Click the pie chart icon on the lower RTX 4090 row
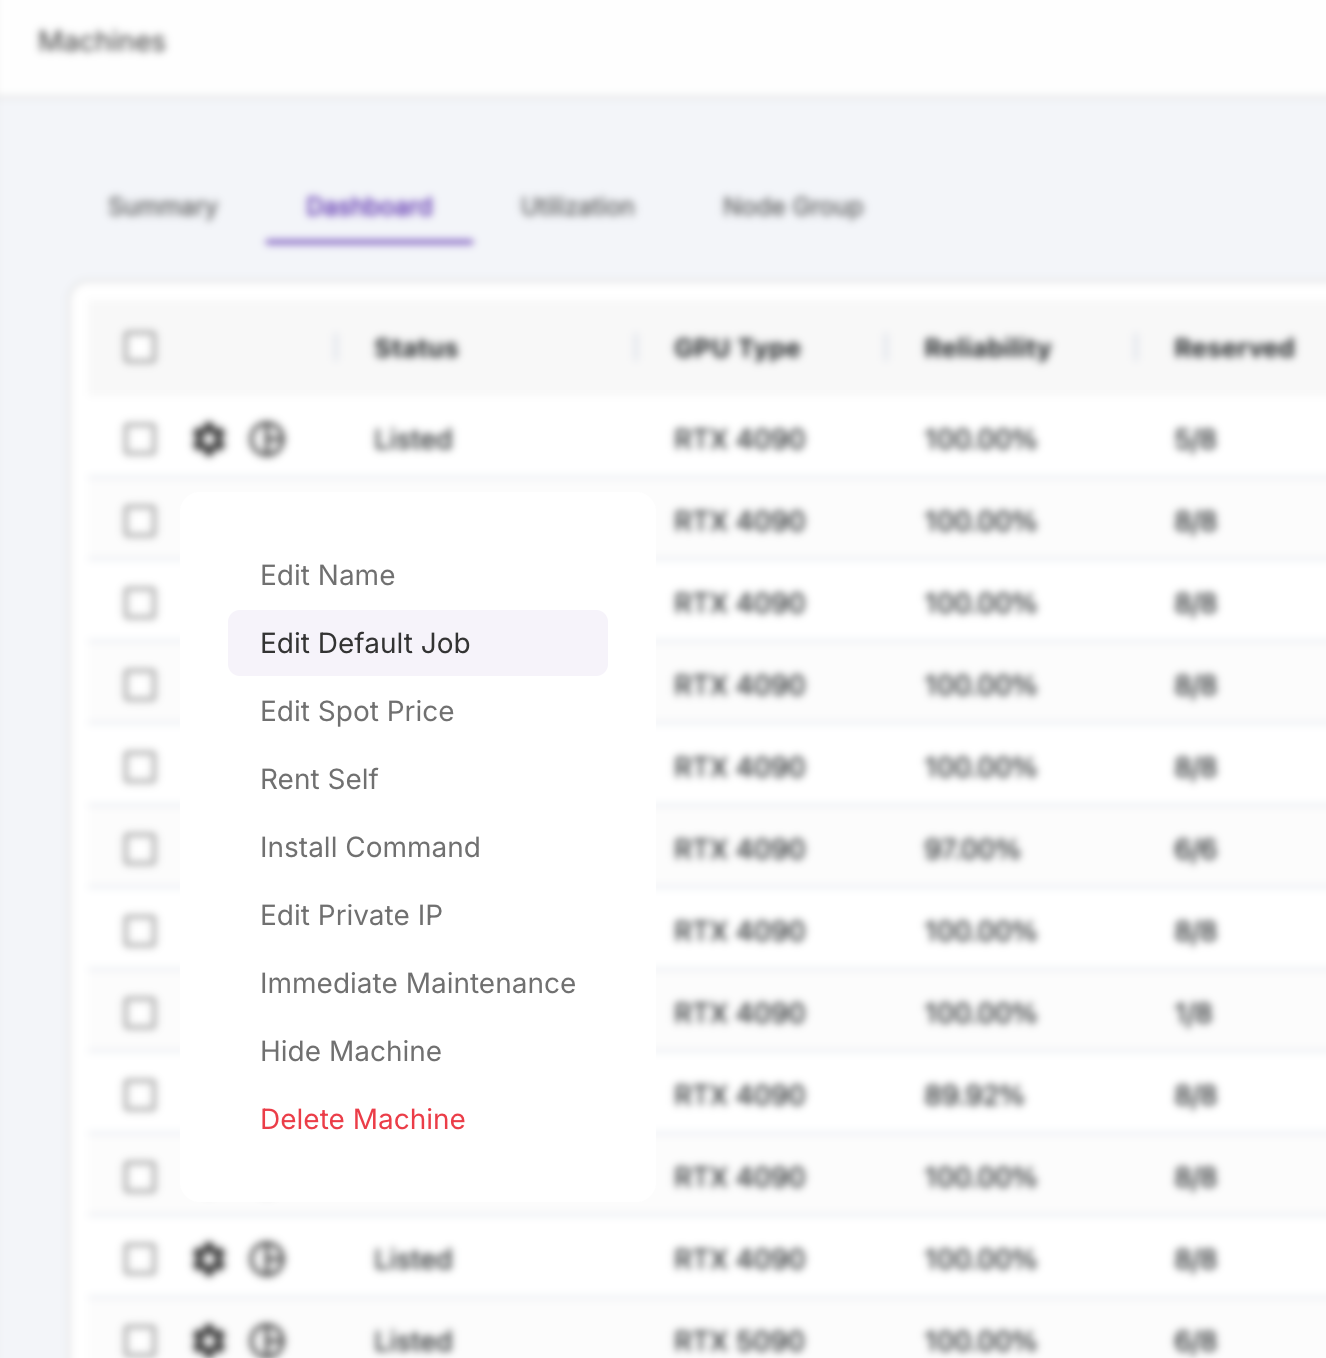 coord(267,1259)
